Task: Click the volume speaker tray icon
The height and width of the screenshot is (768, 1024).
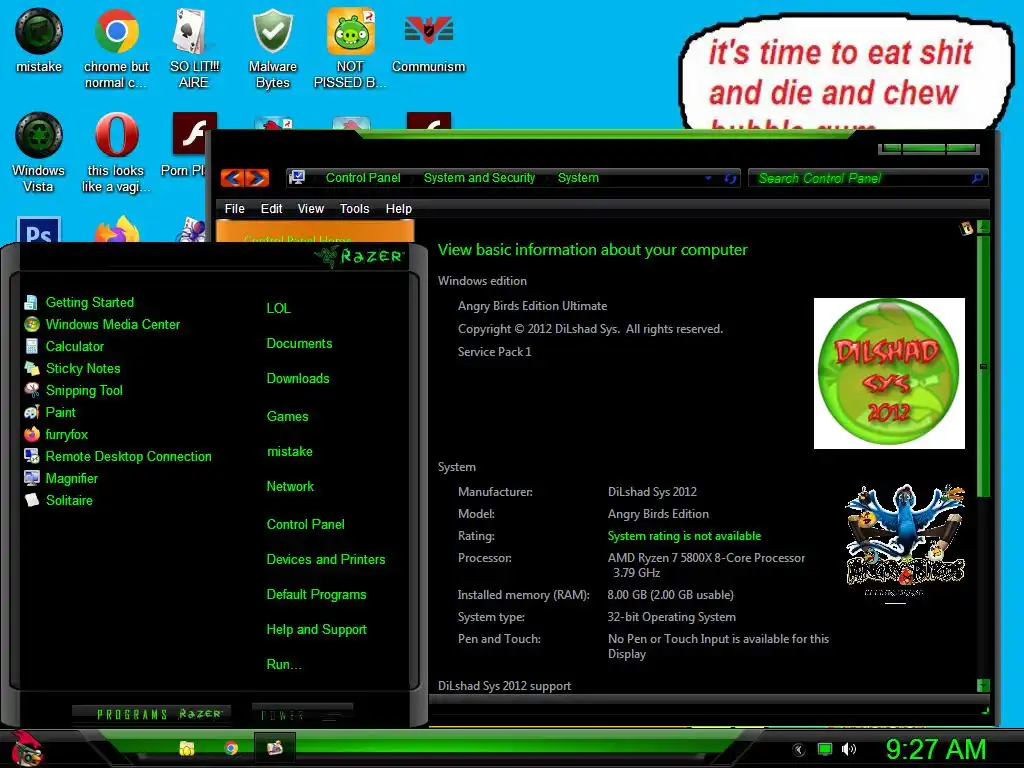Action: tap(849, 749)
